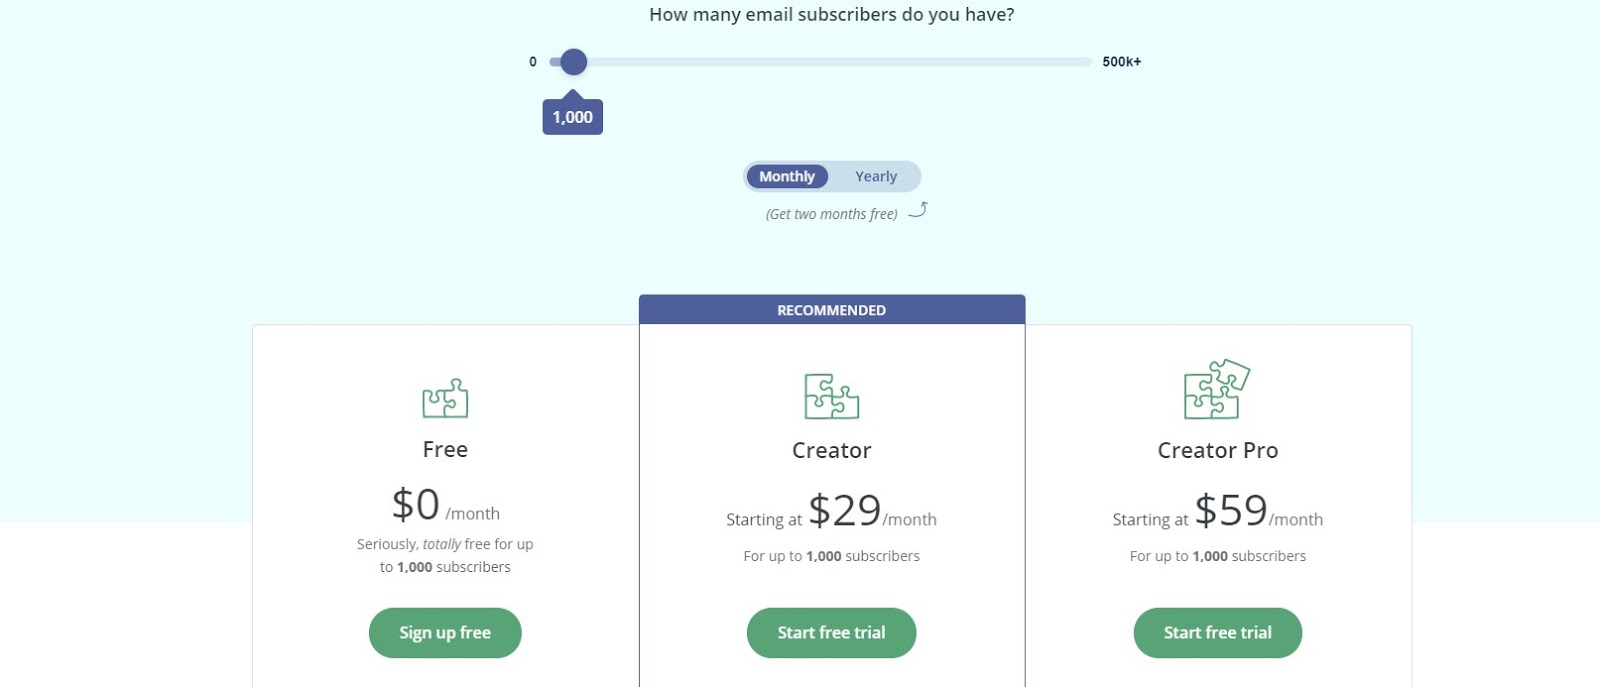Start free trial on the Creator plan
1600x687 pixels.
(831, 632)
